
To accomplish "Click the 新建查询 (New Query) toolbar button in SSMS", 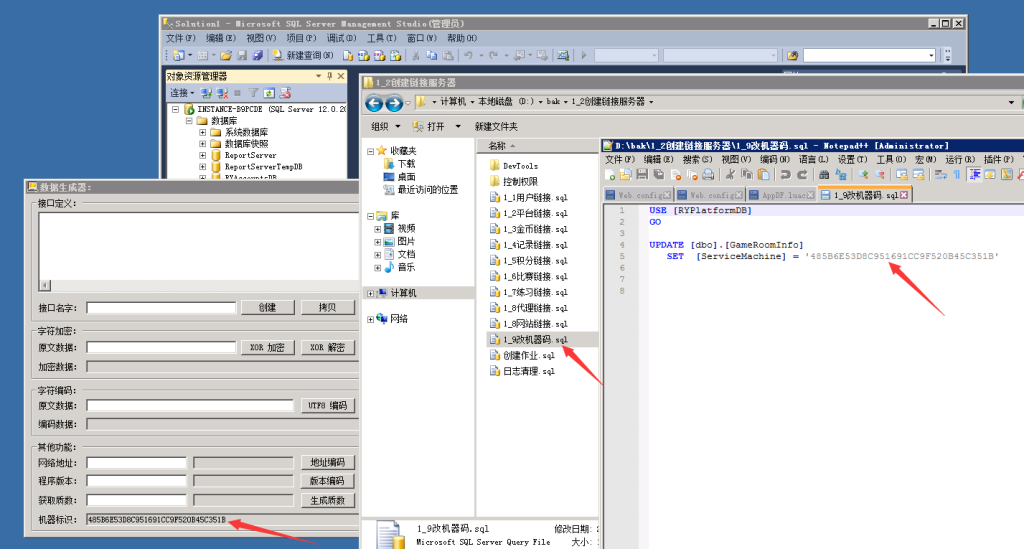I will point(304,56).
